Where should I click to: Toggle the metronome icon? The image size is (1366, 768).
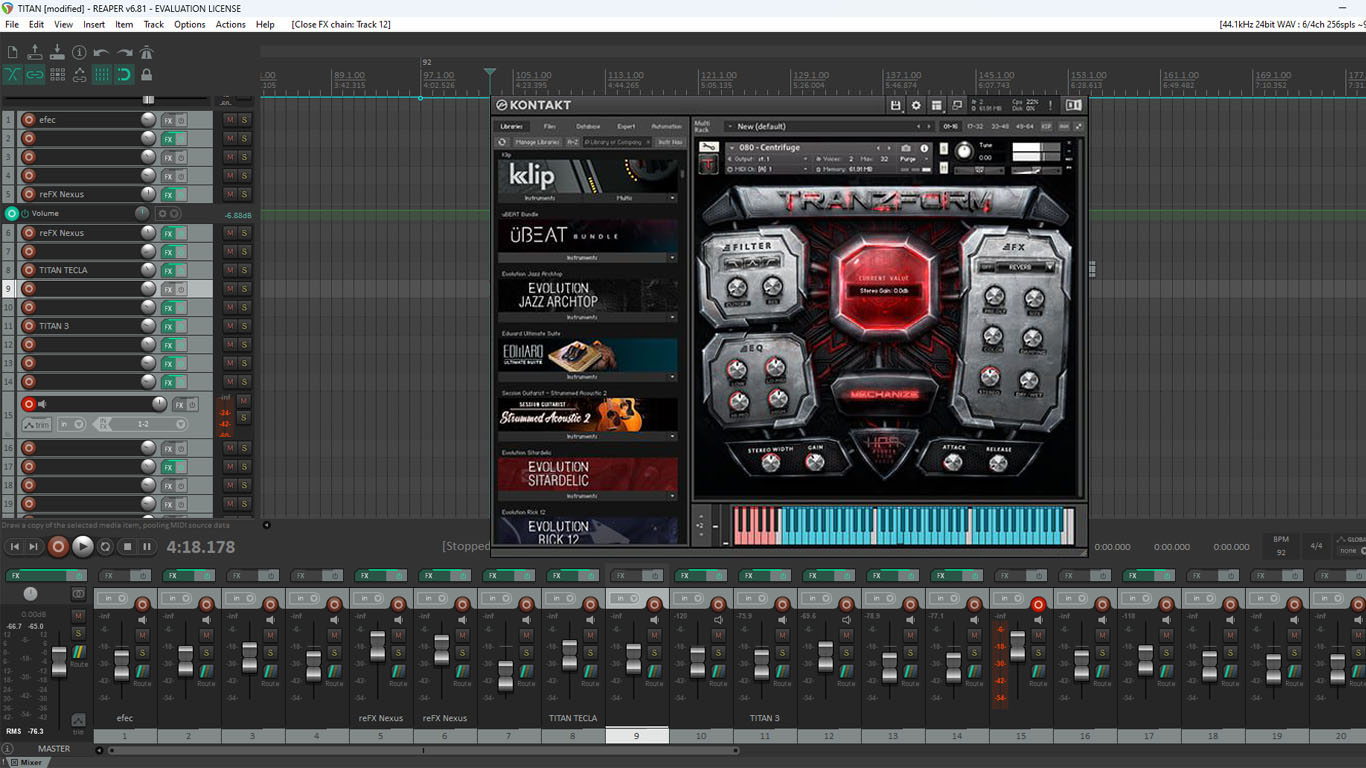pyautogui.click(x=147, y=52)
